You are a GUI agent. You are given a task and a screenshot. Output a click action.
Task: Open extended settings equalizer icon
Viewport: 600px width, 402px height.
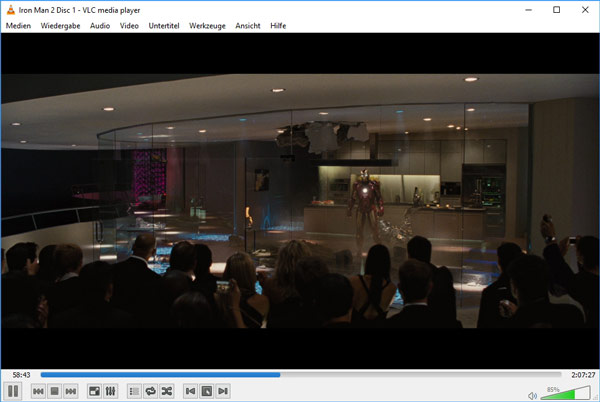[110, 391]
